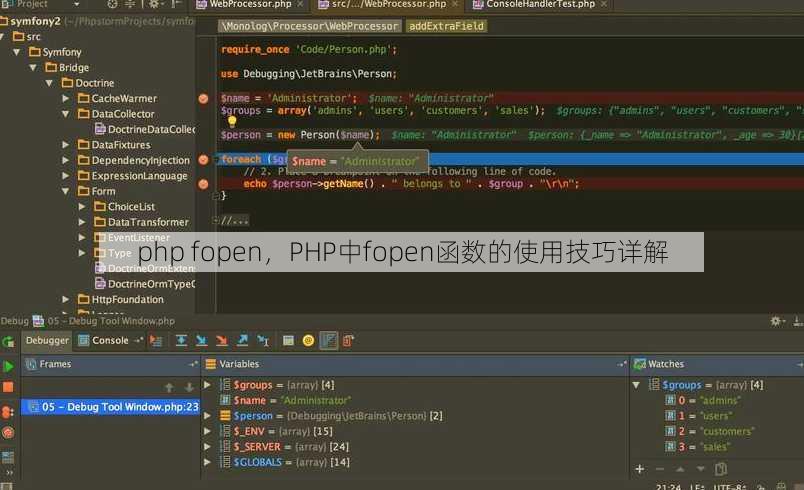This screenshot has height=490, width=804.
Task: Switch to the first WebProcessor.php tab
Action: coord(250,5)
